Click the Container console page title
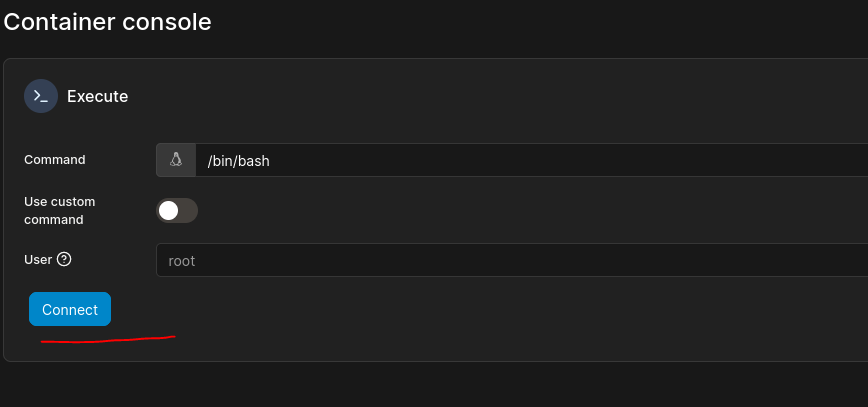Screen dimensions: 868x407 click(107, 22)
